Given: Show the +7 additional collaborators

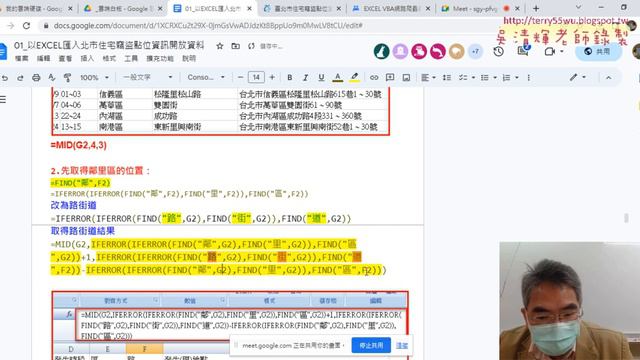Looking at the screenshot, I should pos(475,51).
